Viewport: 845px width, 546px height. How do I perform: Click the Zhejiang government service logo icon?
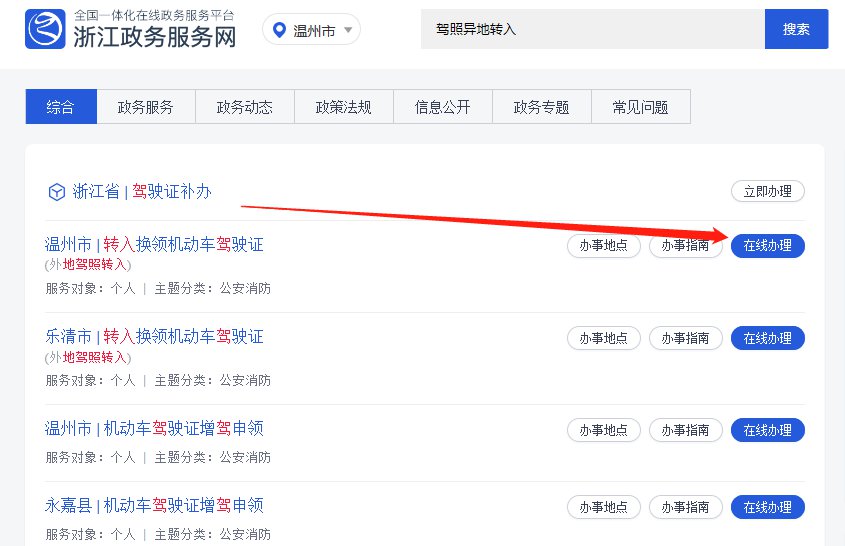(45, 29)
